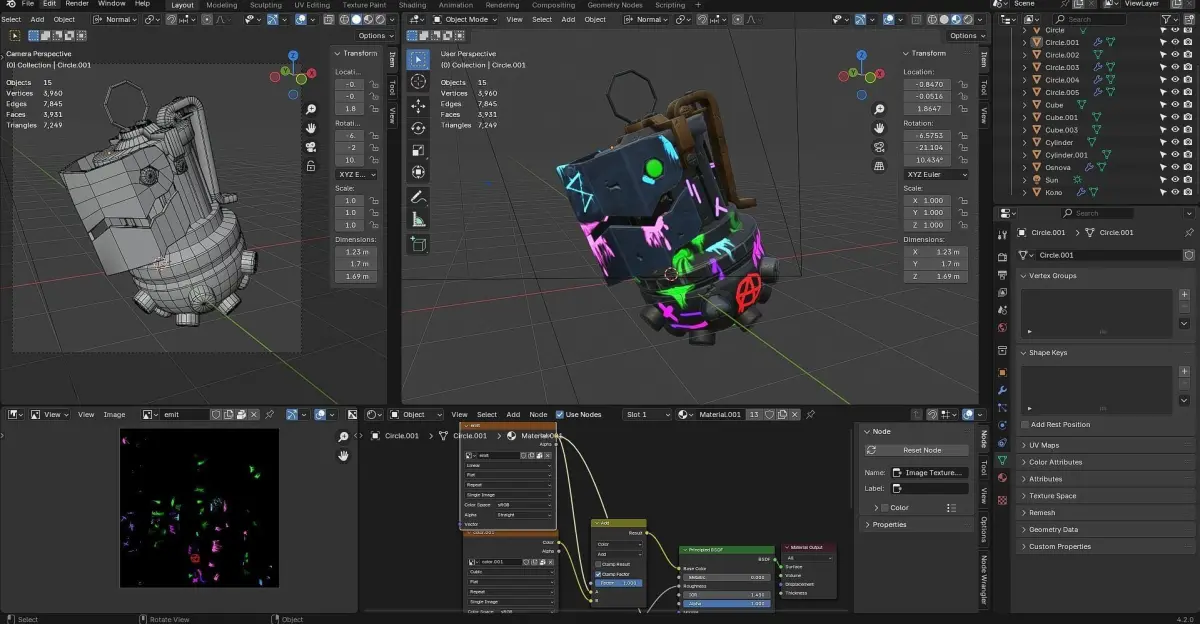Viewport: 1200px width, 624px height.
Task: Open the Window menu
Action: click(111, 4)
